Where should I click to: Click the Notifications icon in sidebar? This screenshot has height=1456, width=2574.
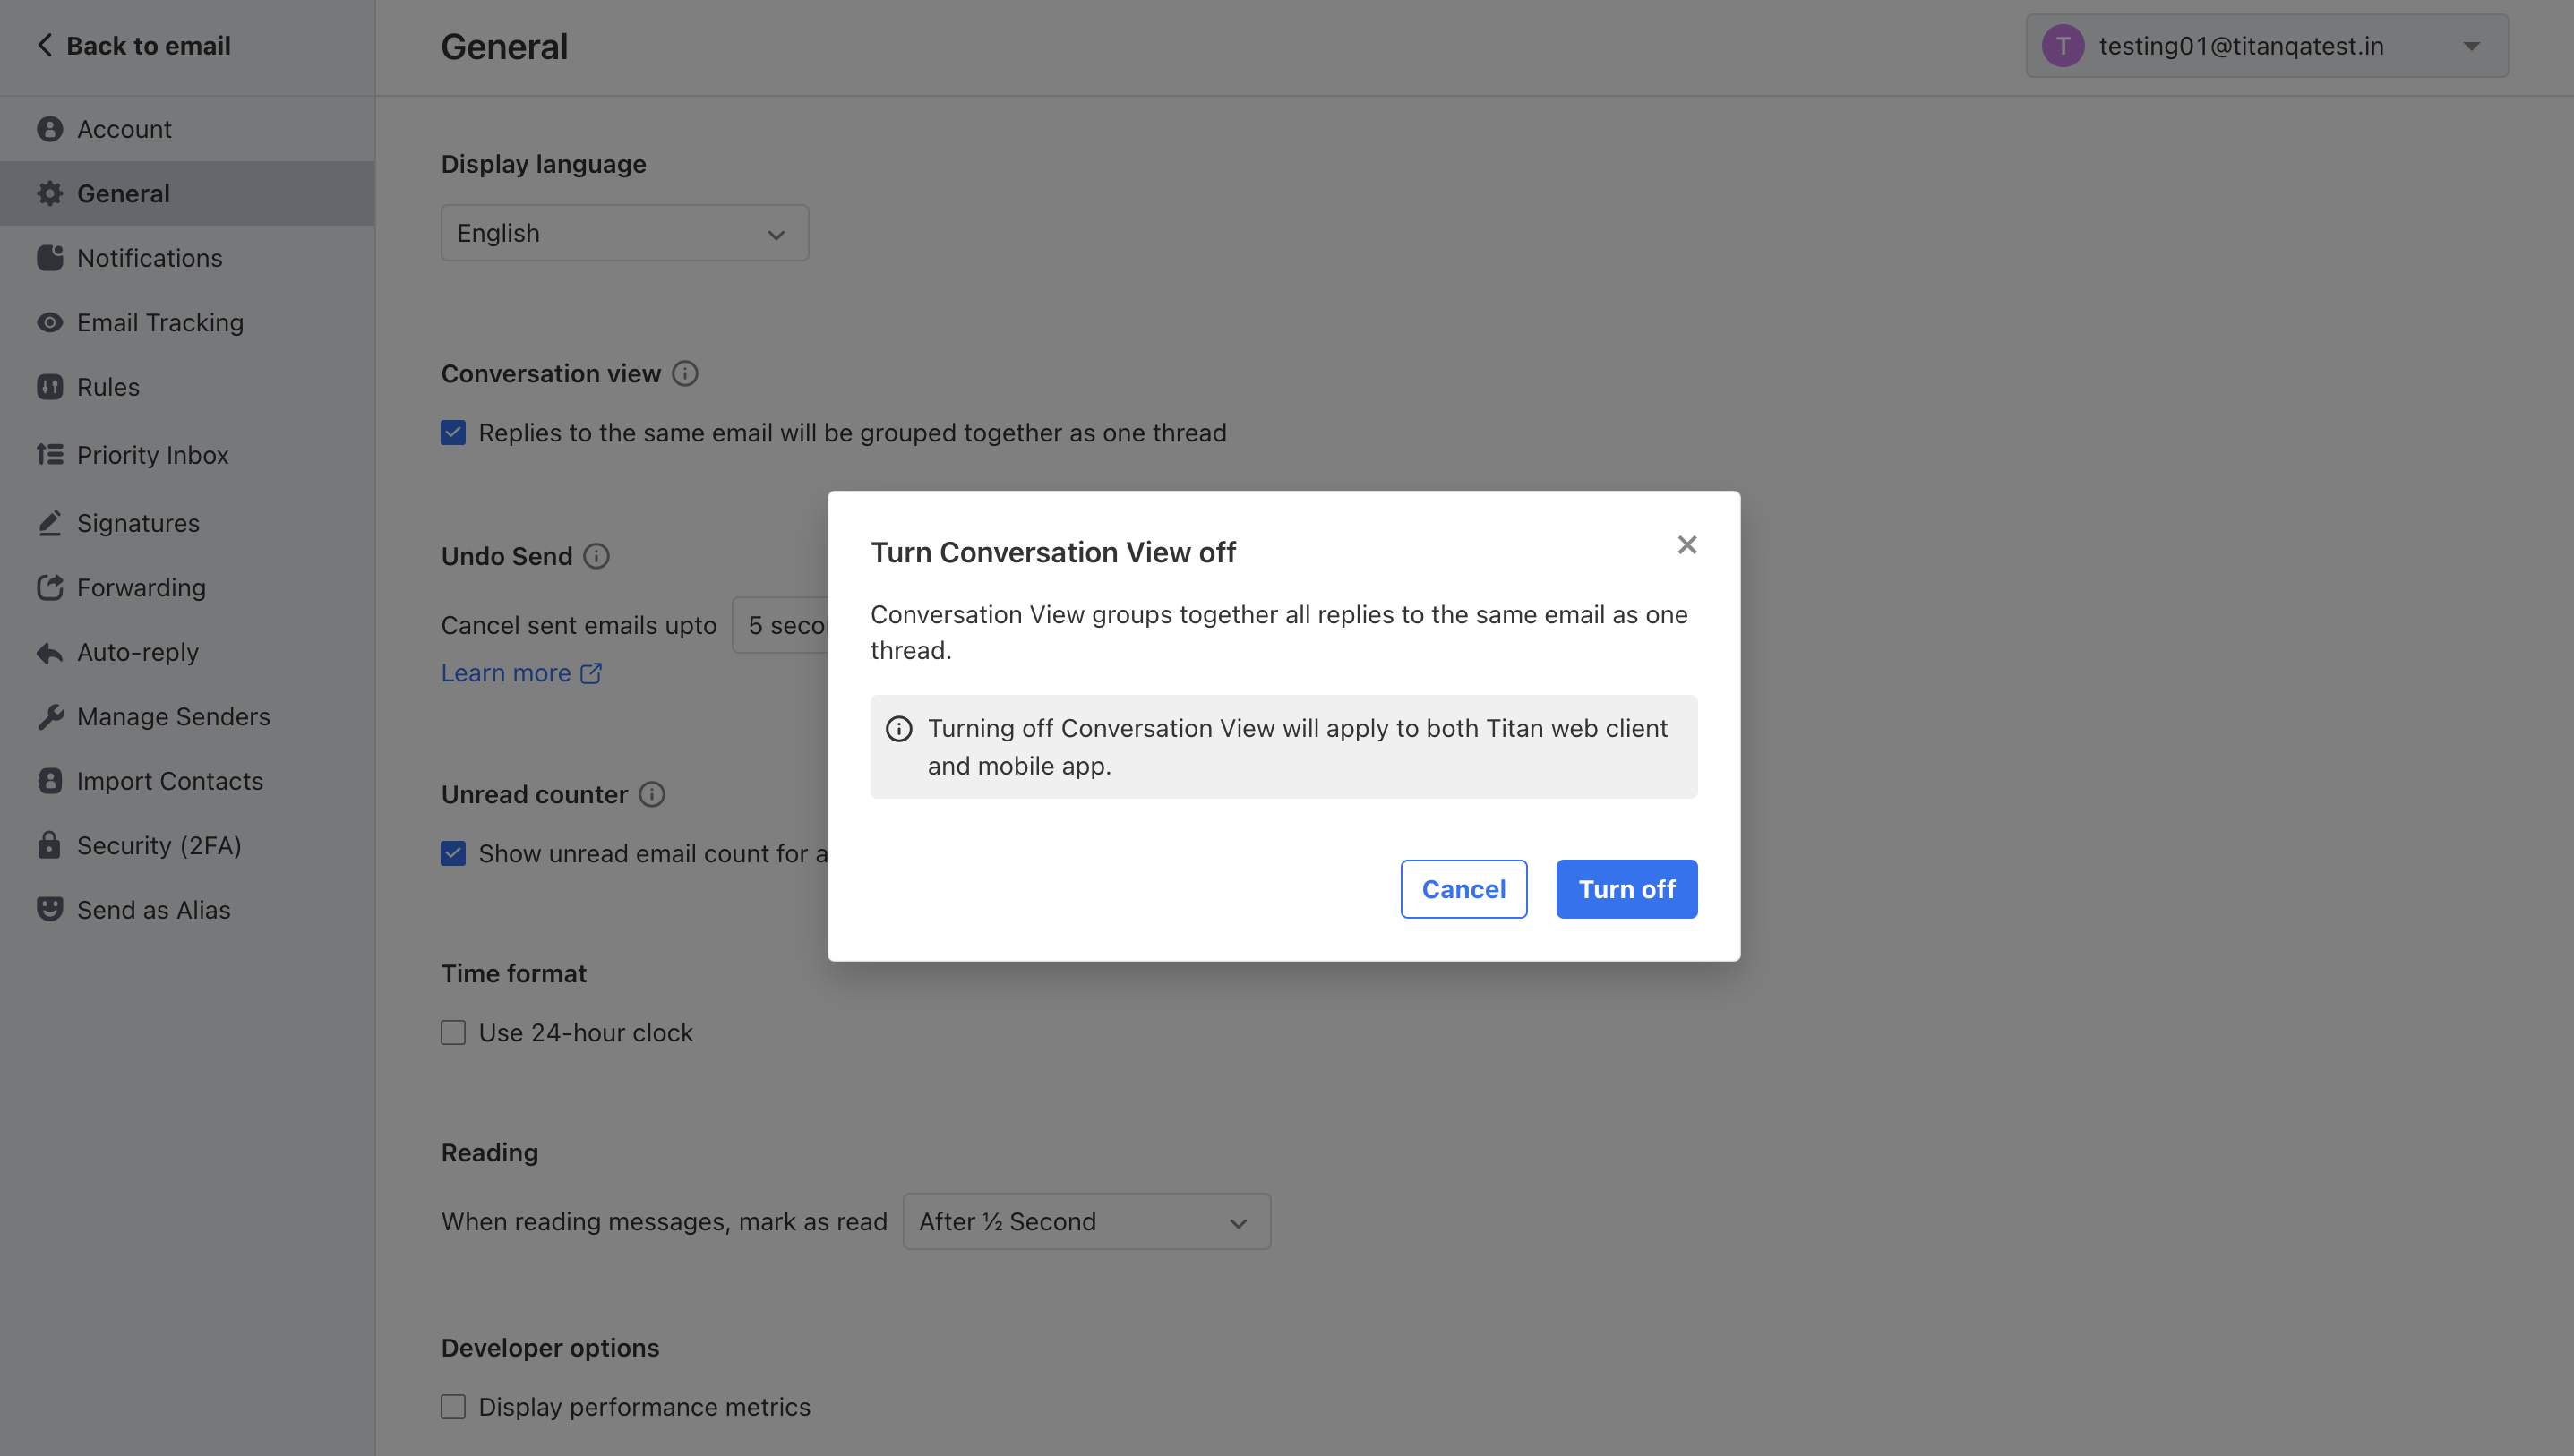pos(49,258)
